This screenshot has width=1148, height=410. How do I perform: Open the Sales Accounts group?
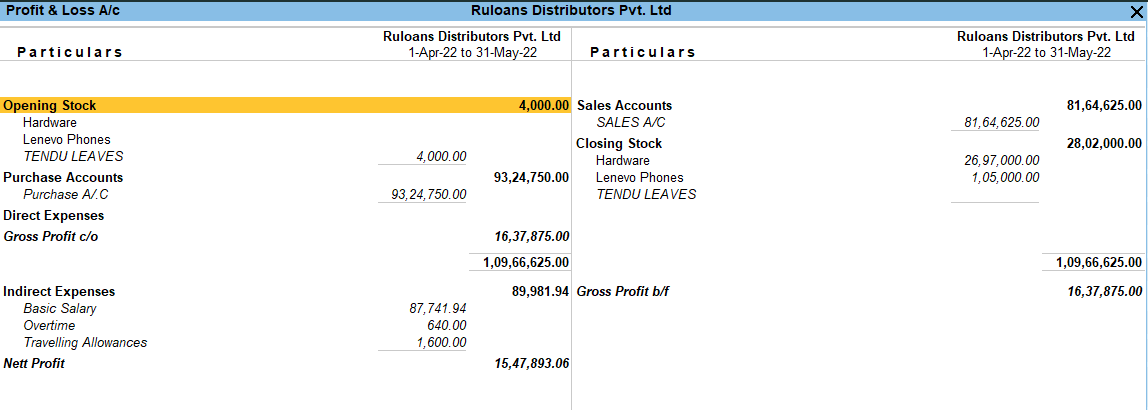tap(625, 105)
